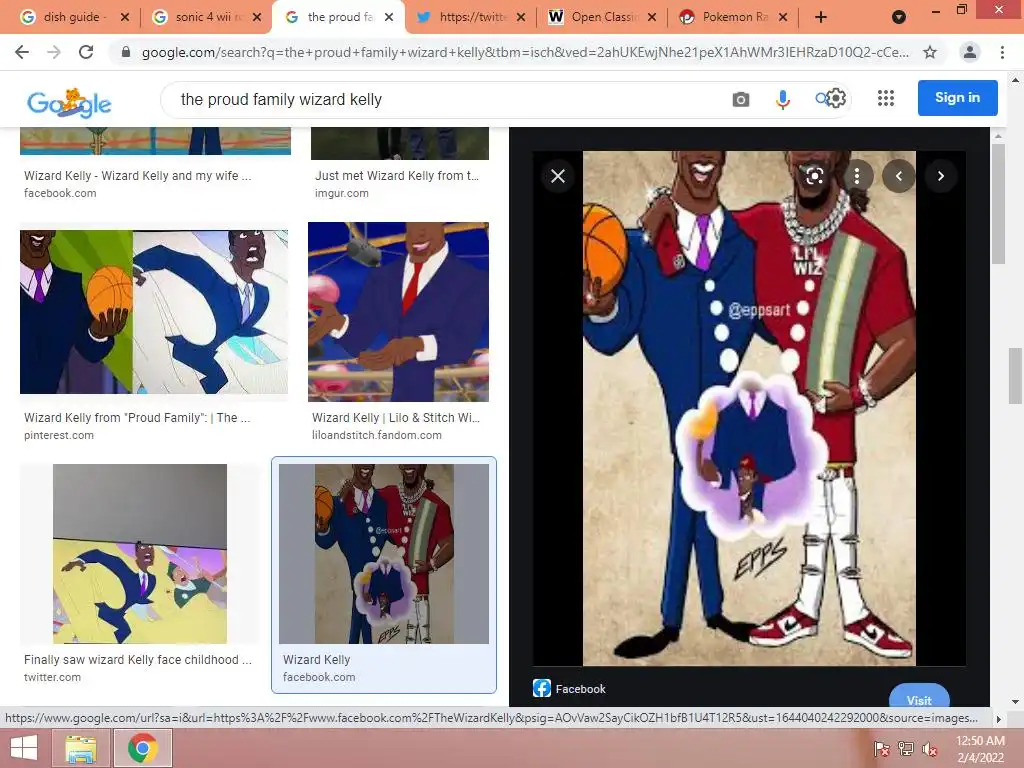Screen dimensions: 1024x768
Task: Open the Windows Start menu
Action: (x=24, y=748)
